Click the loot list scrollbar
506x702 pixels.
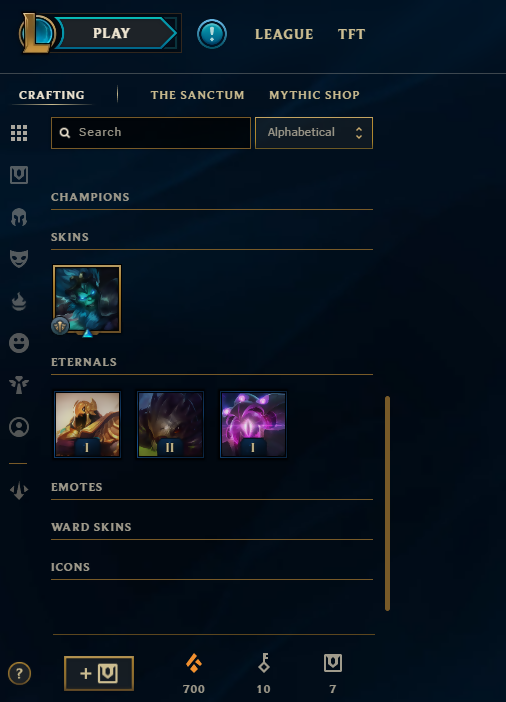[387, 503]
